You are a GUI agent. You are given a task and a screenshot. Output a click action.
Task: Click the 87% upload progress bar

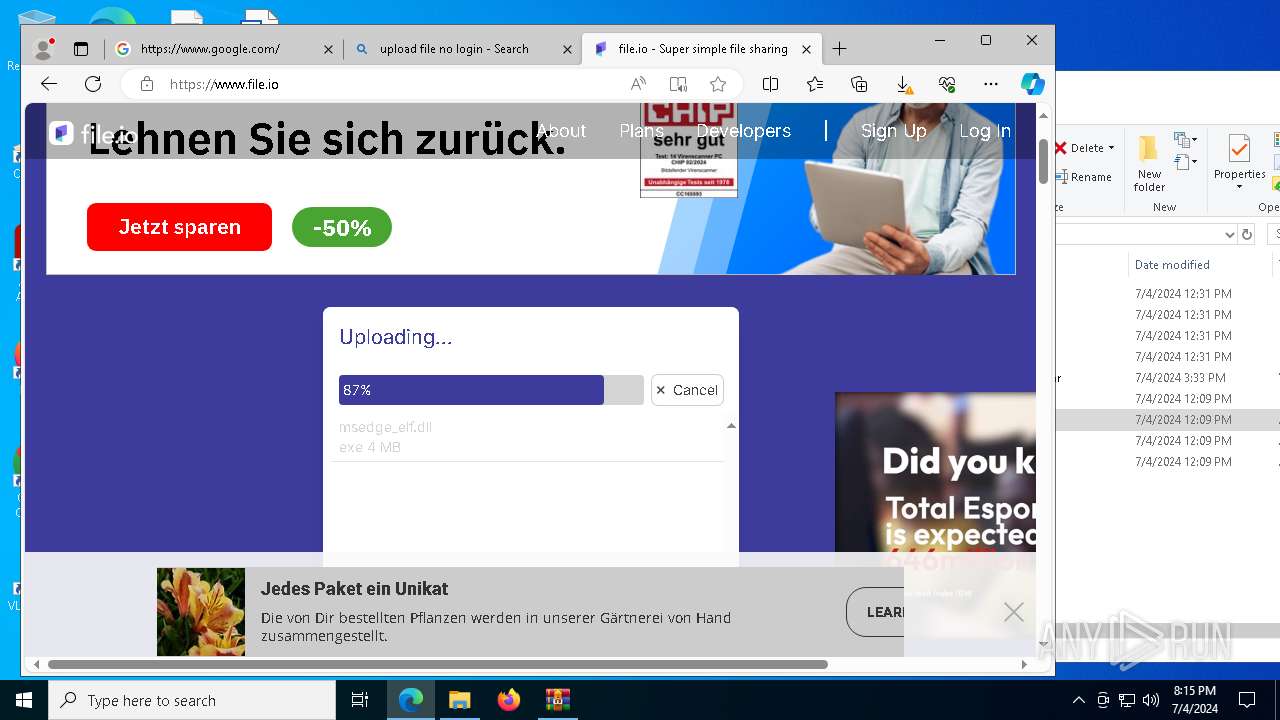coord(491,390)
